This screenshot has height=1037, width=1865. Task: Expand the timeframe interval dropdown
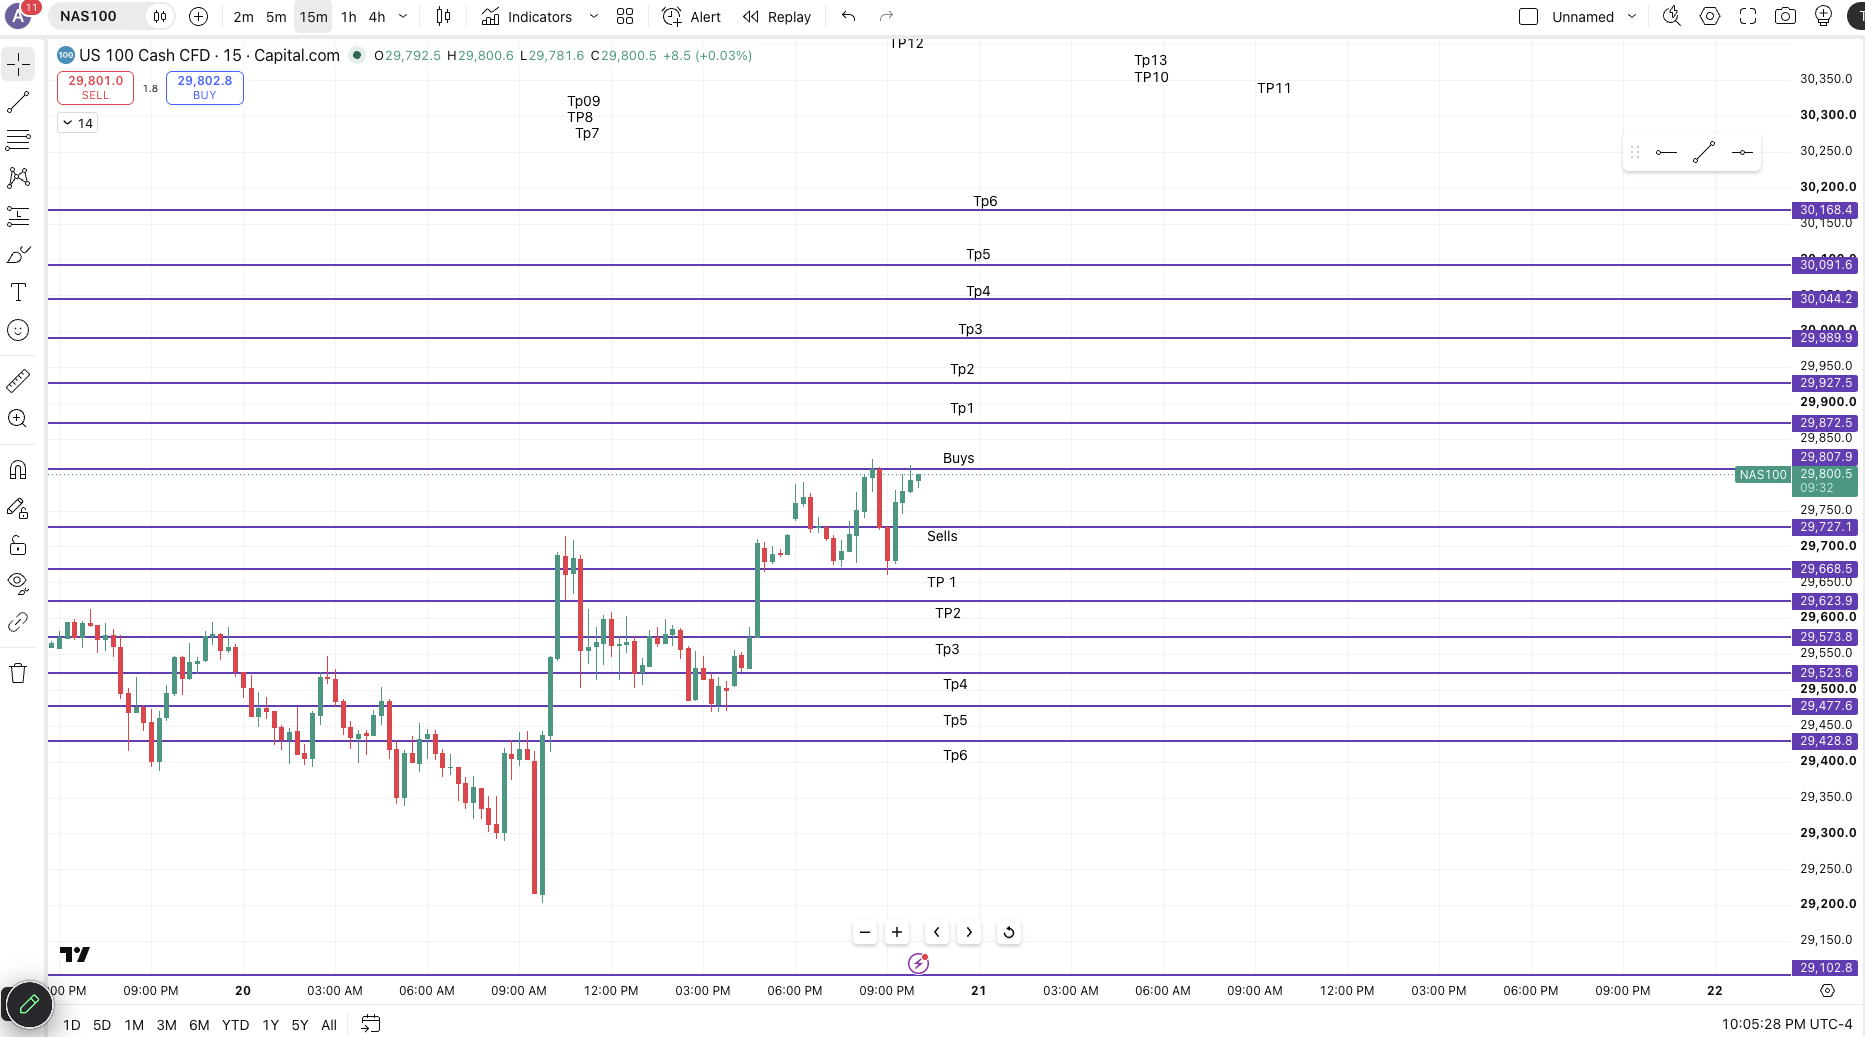[403, 16]
